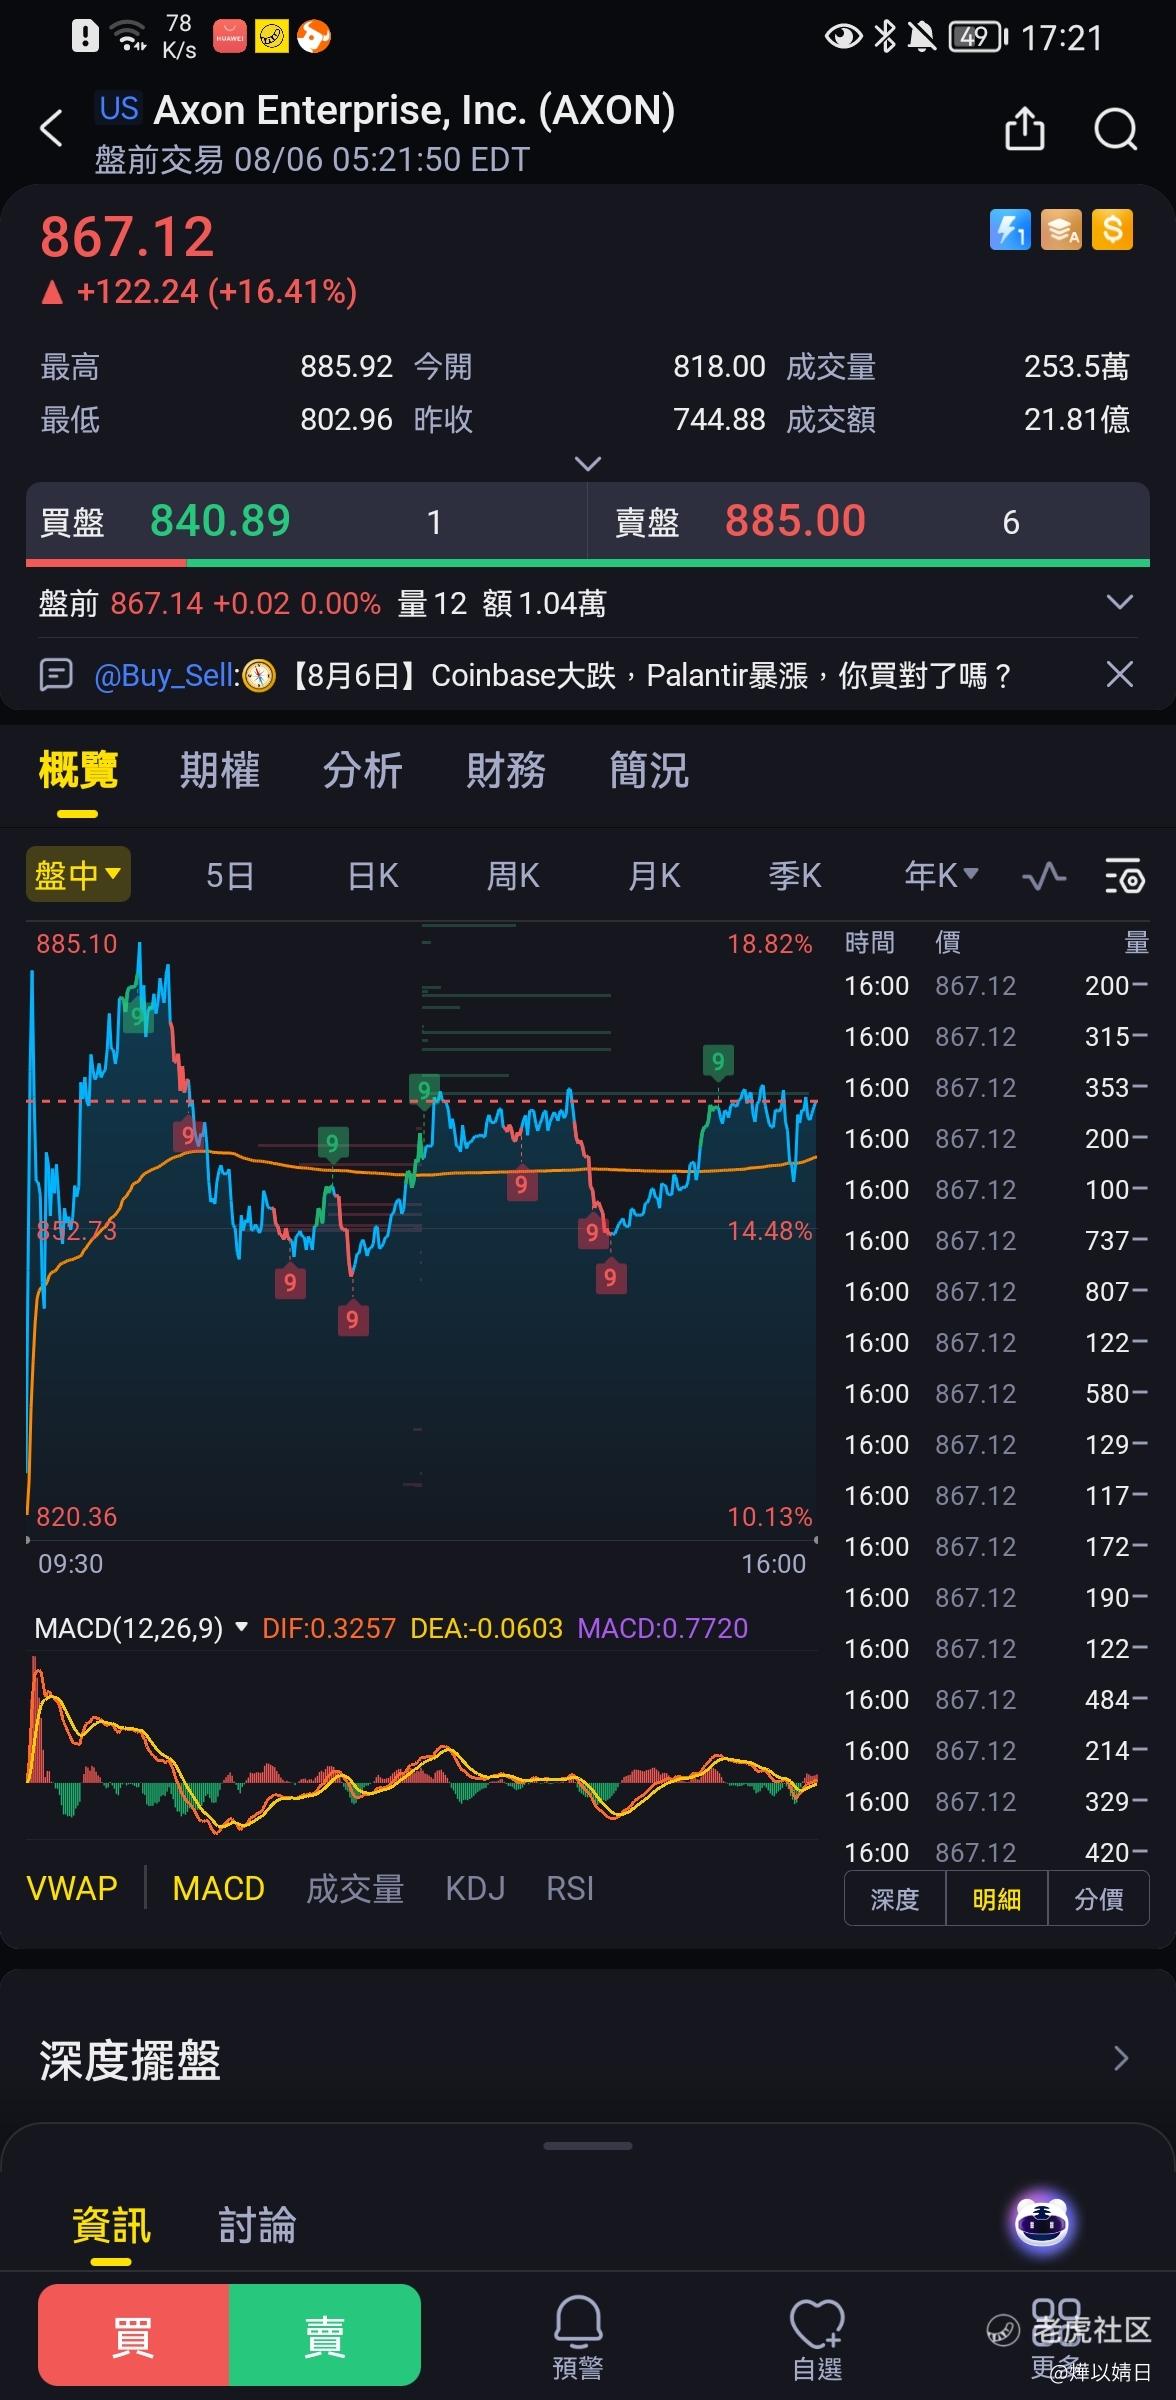Tap the bid-ask ratio bar
The width and height of the screenshot is (1176, 2400).
coord(588,563)
